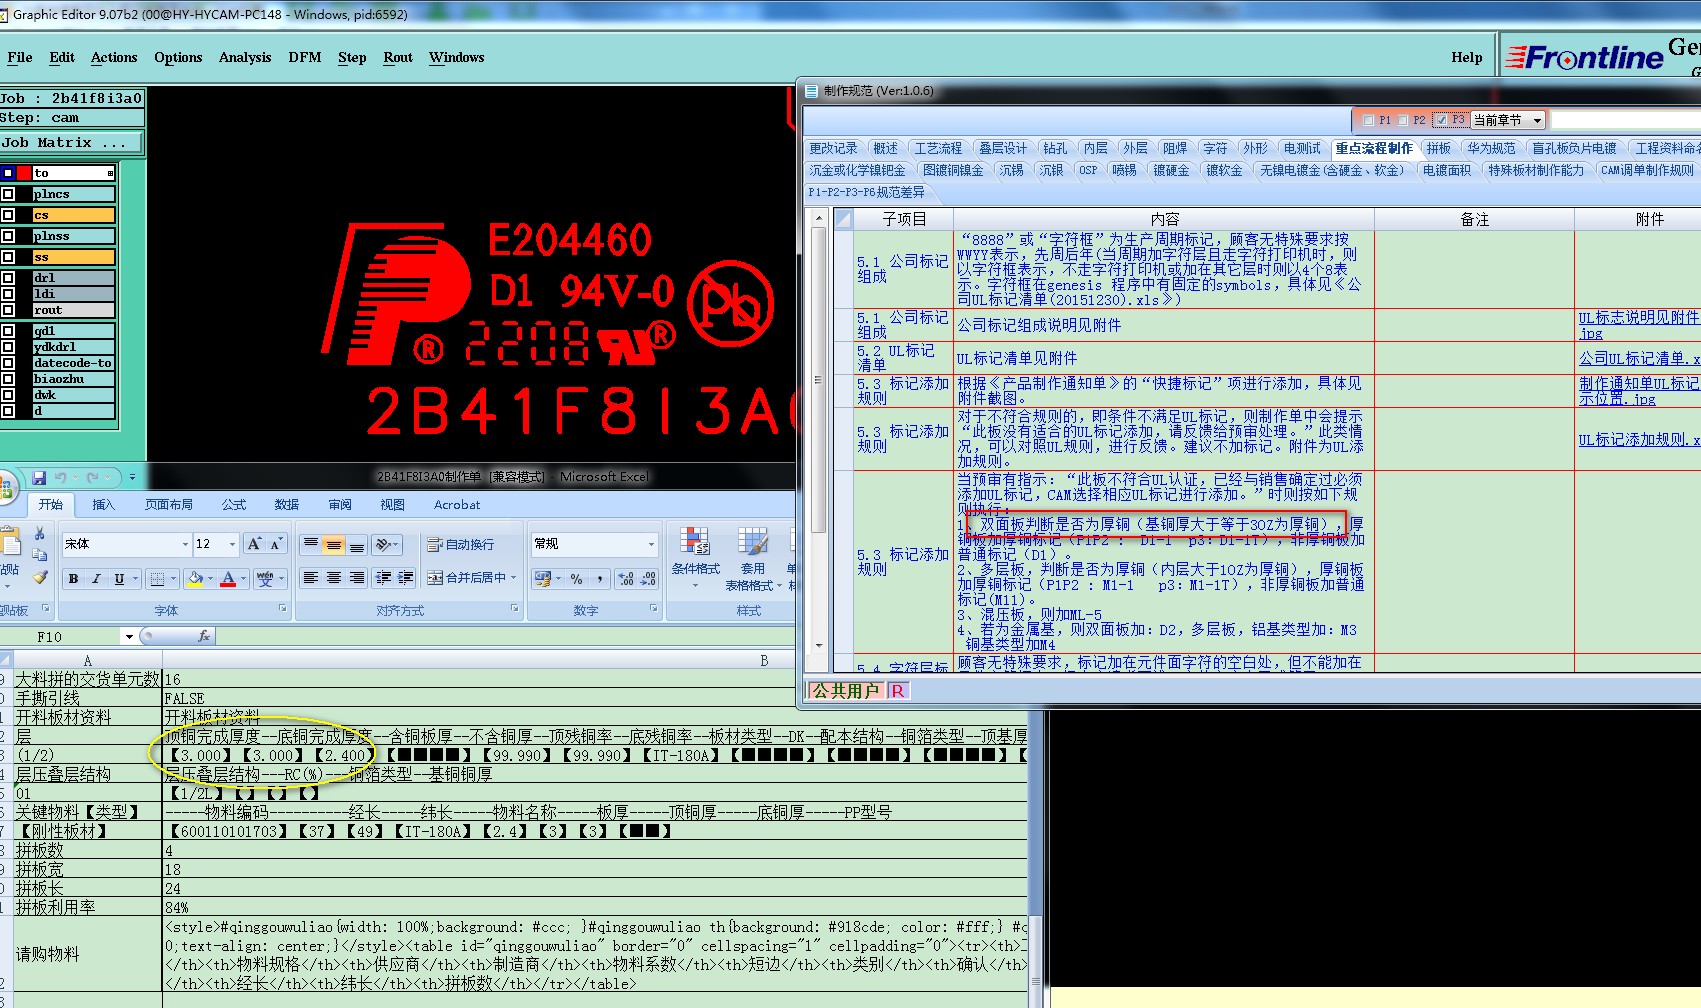1701x1008 pixels.
Task: Apply percent style number format
Action: pos(576,579)
